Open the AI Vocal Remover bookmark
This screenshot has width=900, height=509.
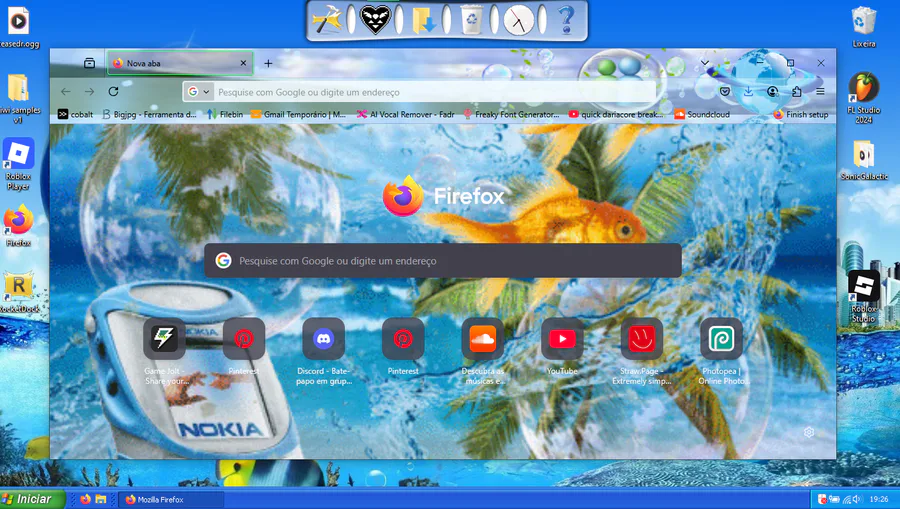coord(405,114)
